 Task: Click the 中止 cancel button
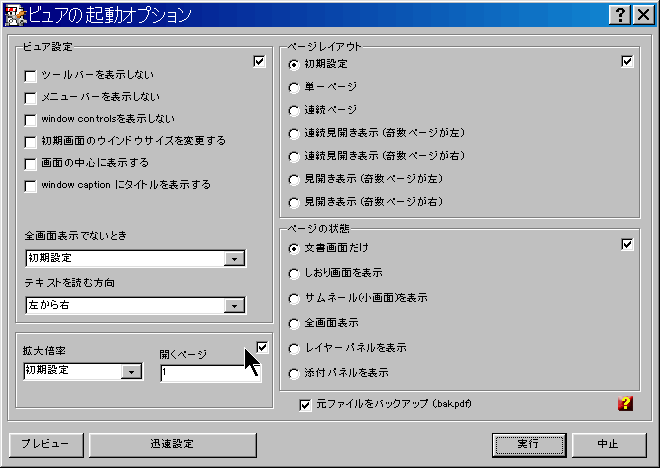609,445
